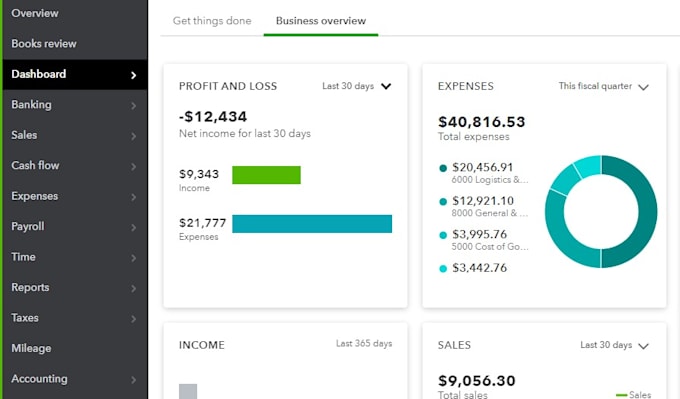Click the 6000 Logistics expense label
The image size is (680, 399).
pyautogui.click(x=490, y=180)
